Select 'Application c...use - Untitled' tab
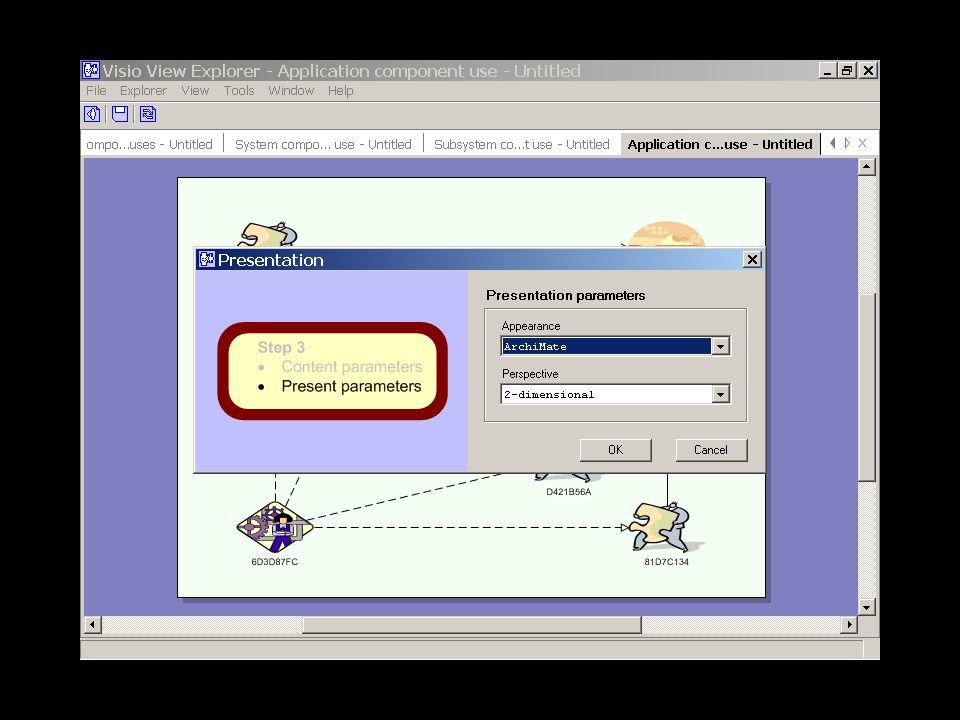Screen dimensions: 960x720 tap(720, 144)
